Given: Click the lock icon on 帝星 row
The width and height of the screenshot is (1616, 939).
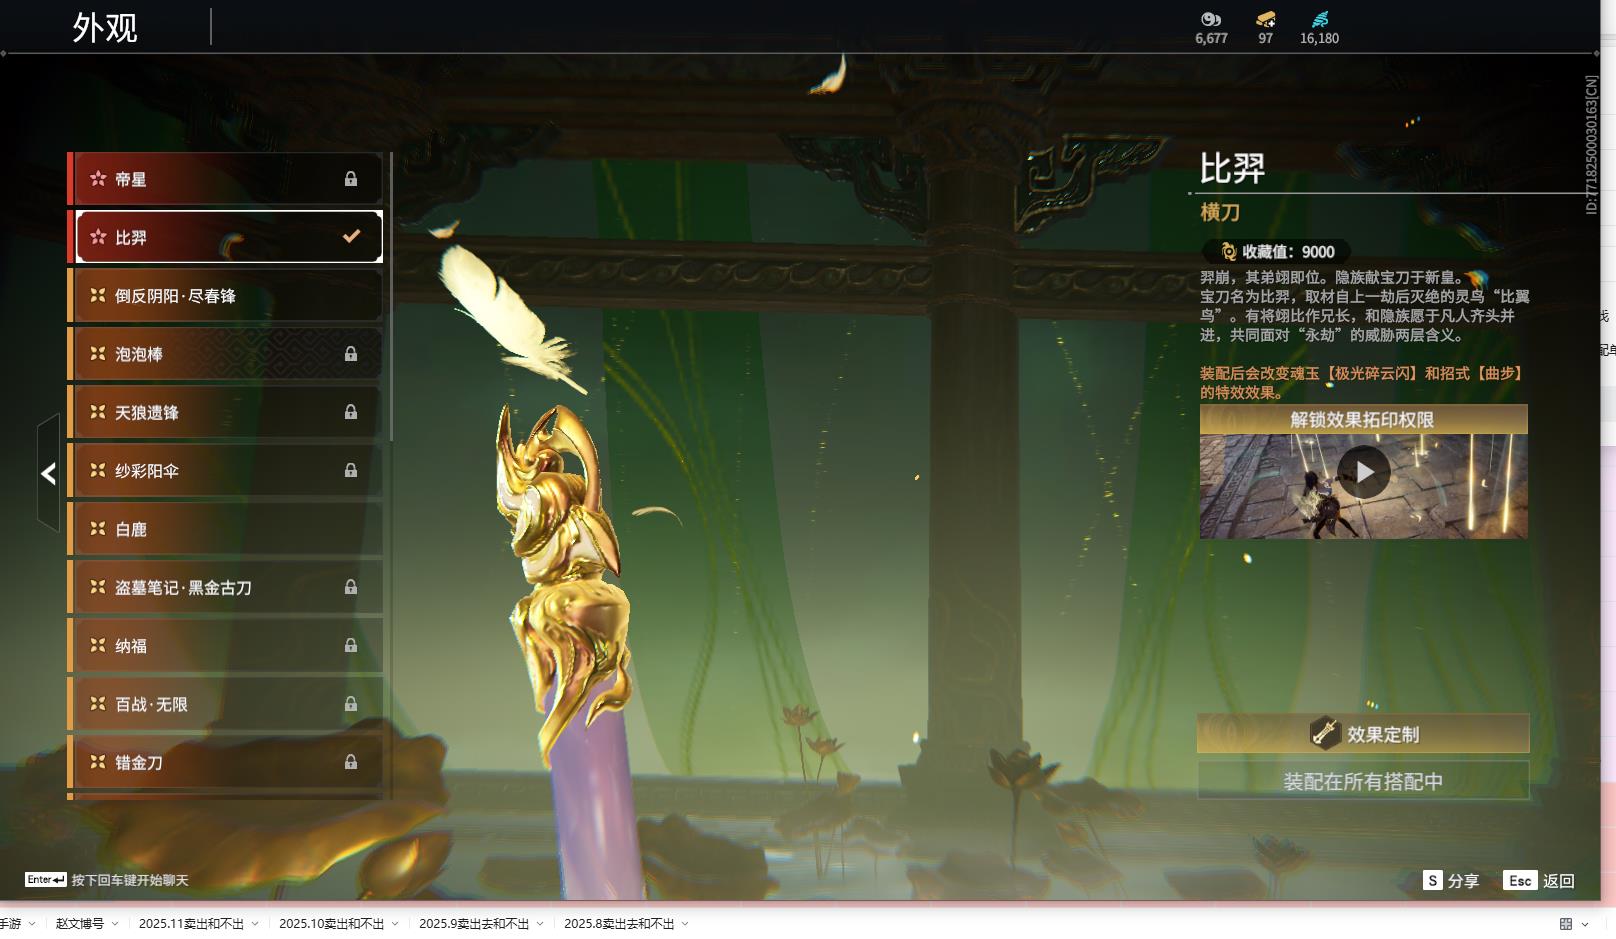Looking at the screenshot, I should pos(351,179).
